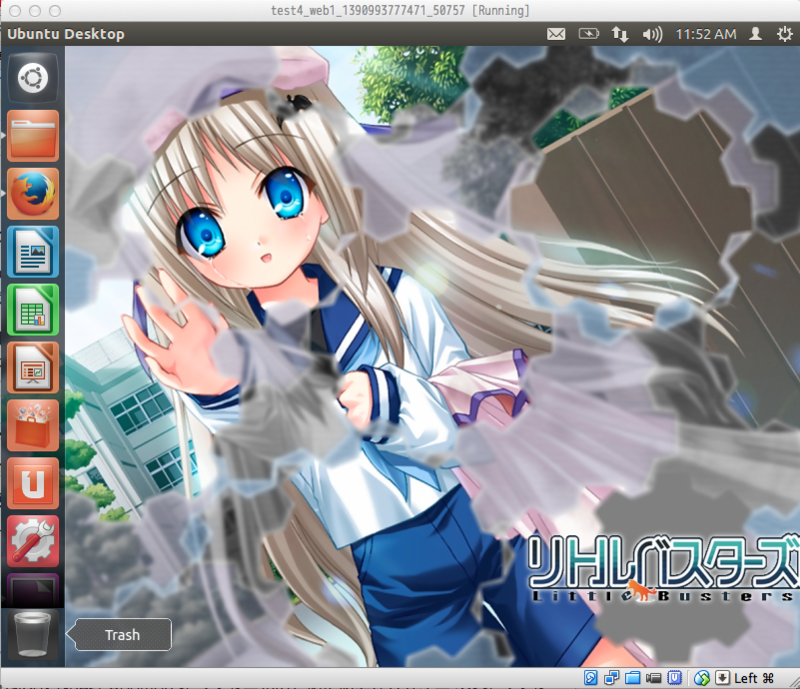Click the VirtualBox window title text
This screenshot has height=689, width=800.
click(x=400, y=11)
